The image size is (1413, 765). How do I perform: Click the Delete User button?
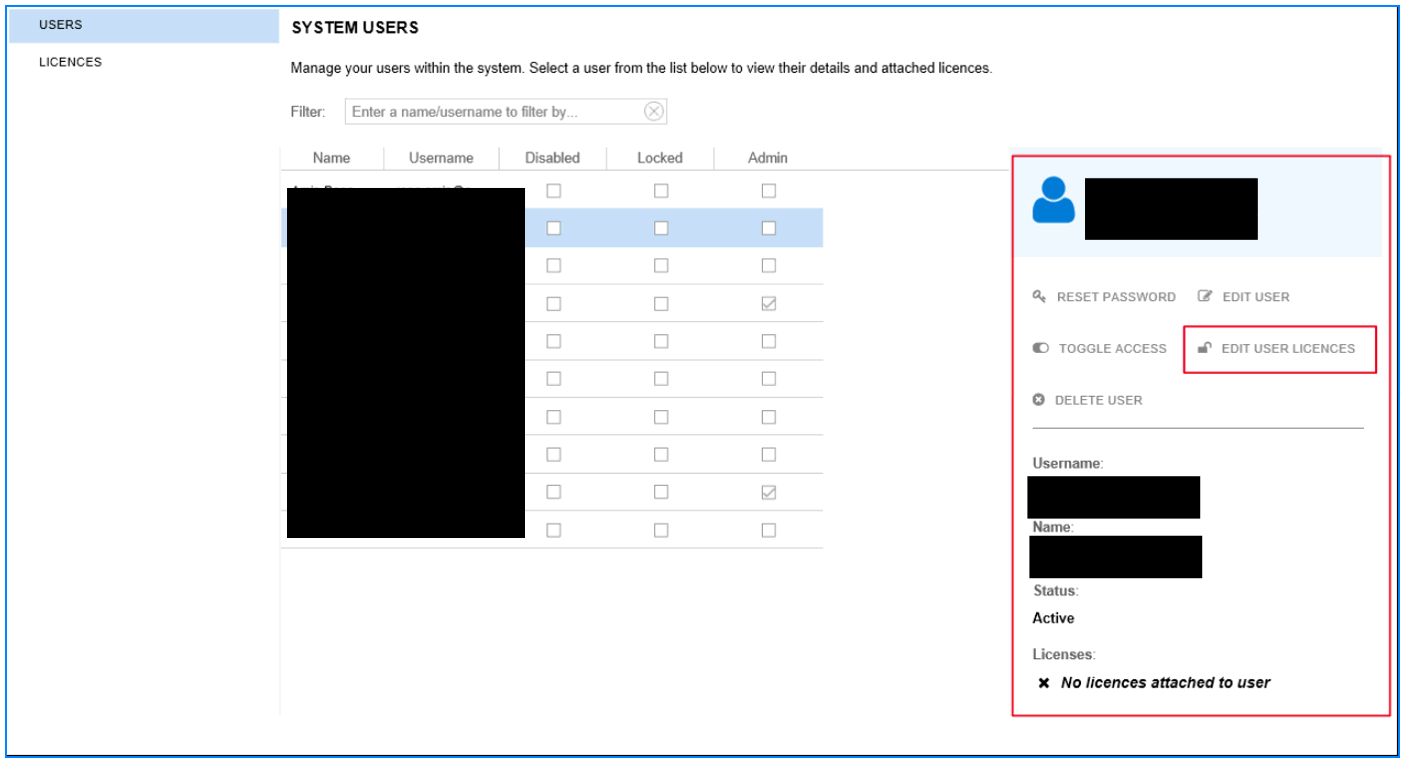1097,400
